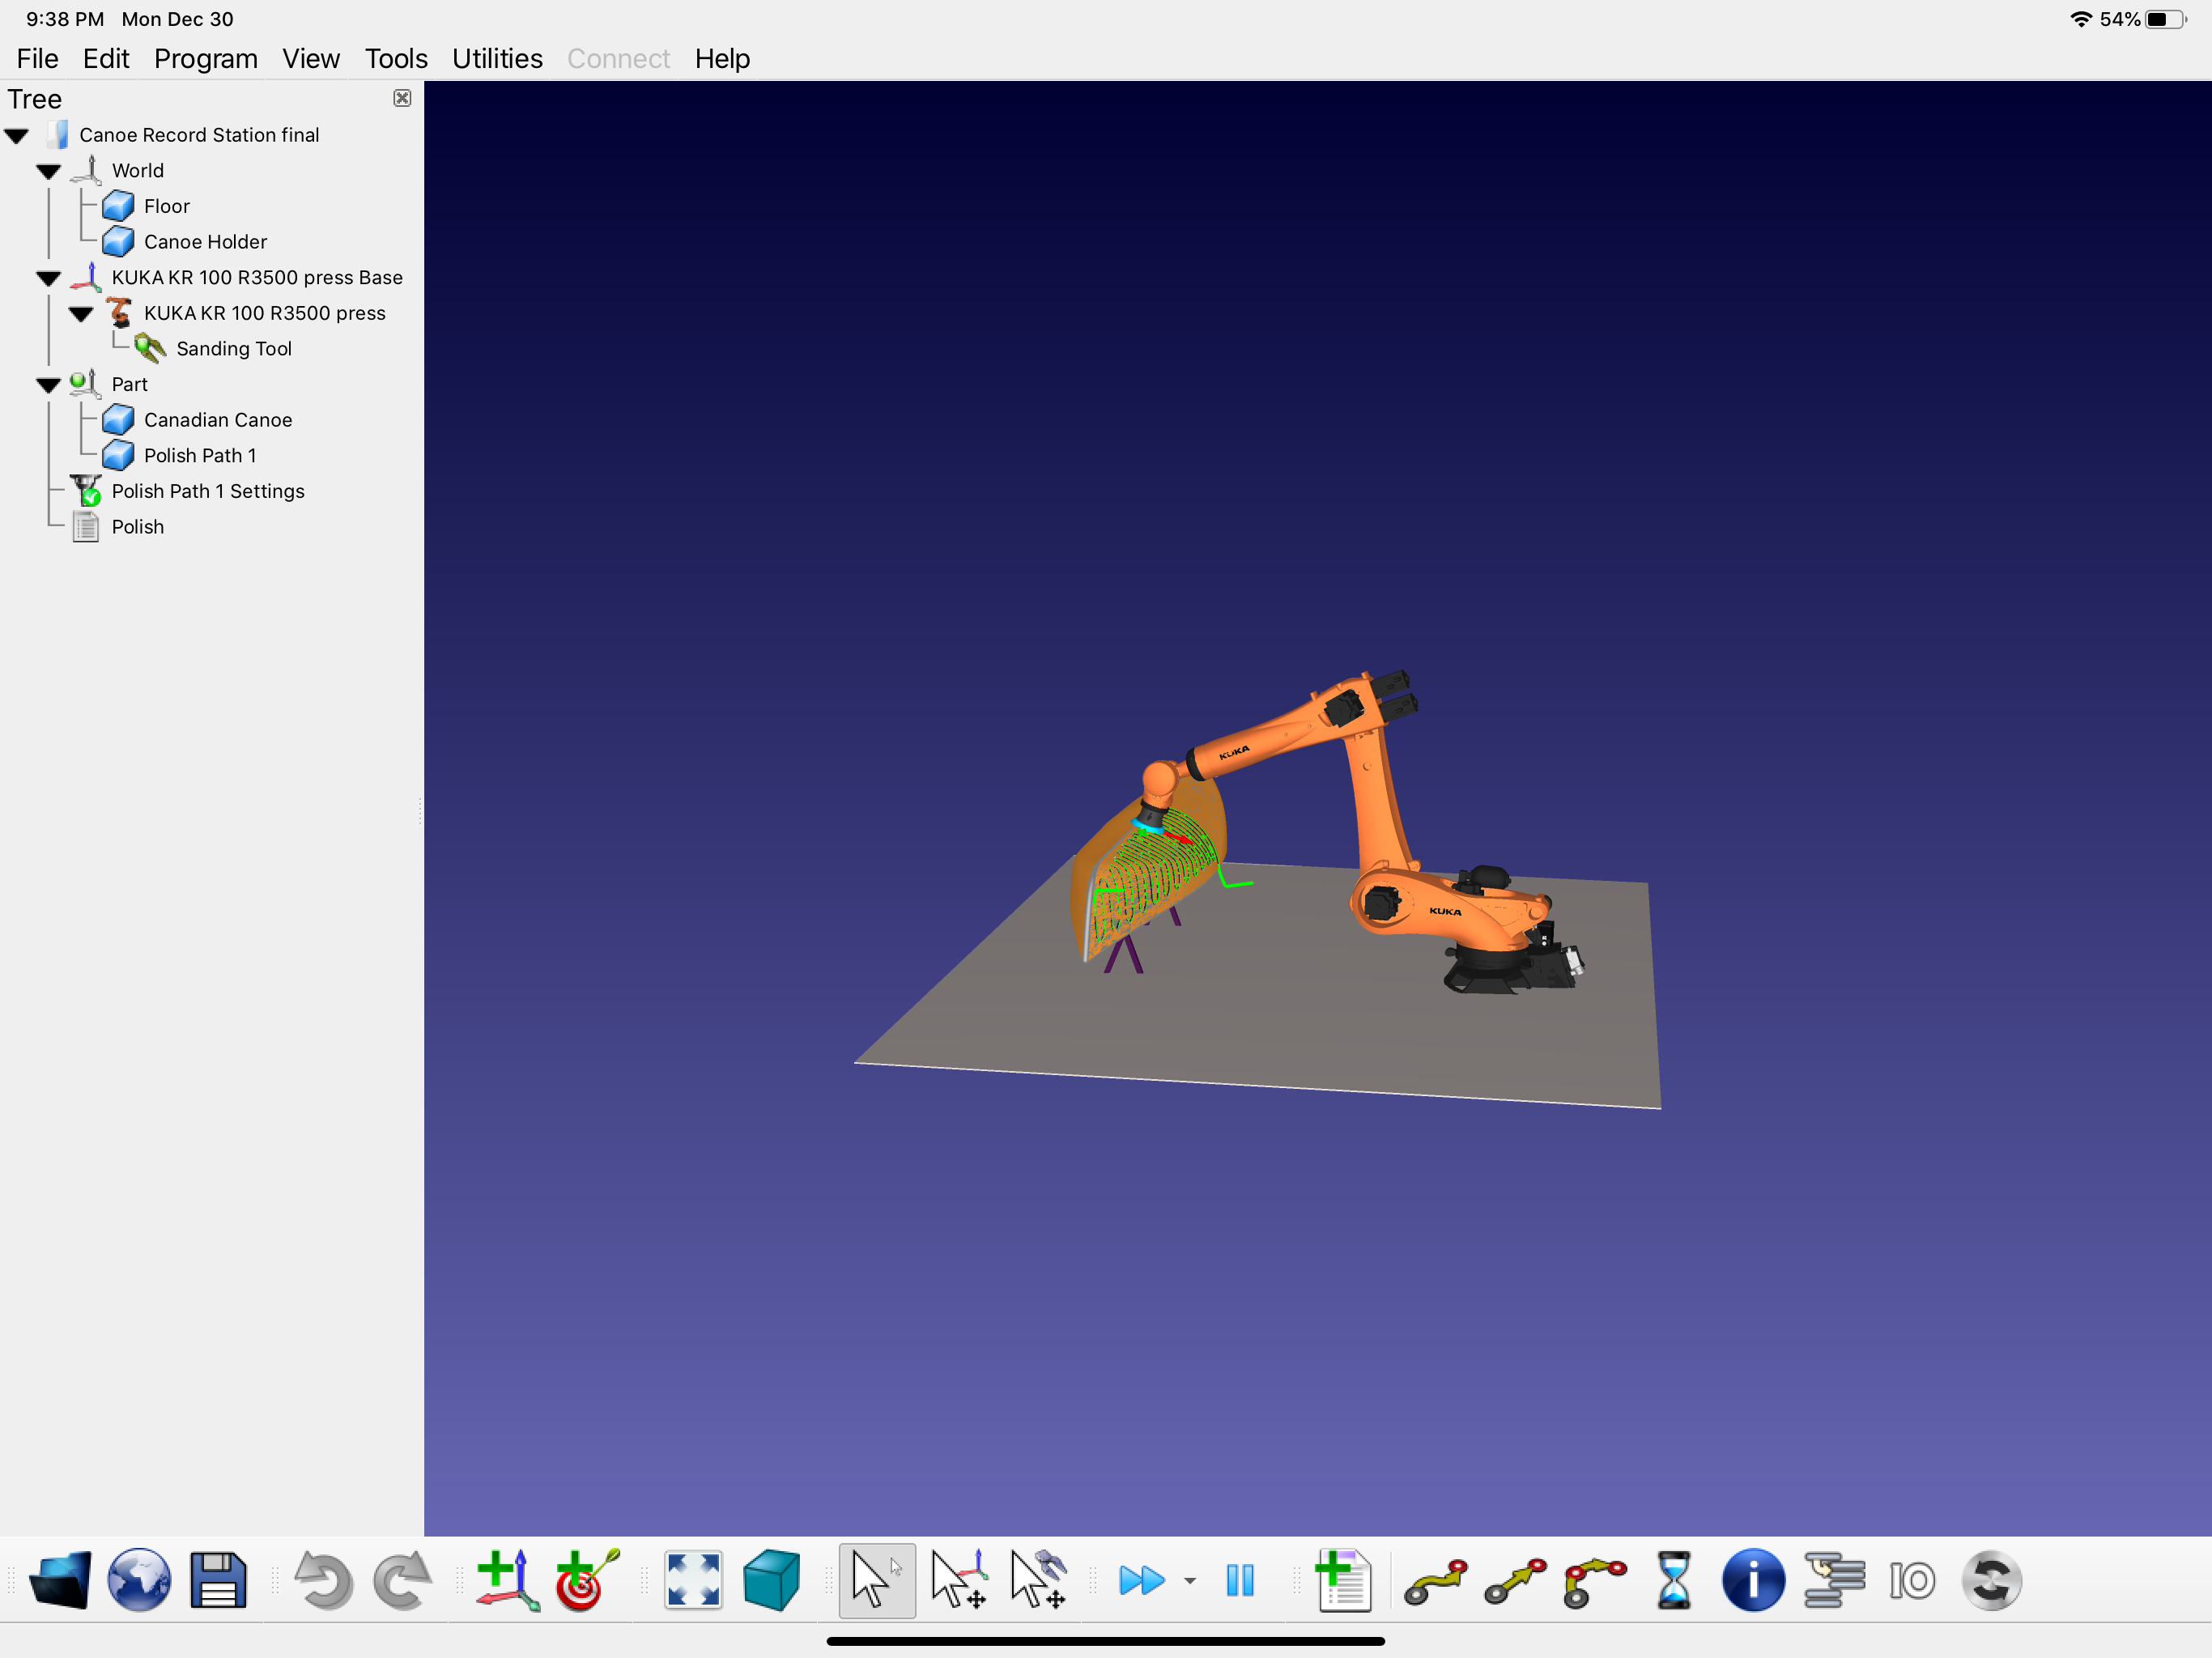Image resolution: width=2212 pixels, height=1658 pixels.
Task: Add show message instruction
Action: [x=1753, y=1580]
